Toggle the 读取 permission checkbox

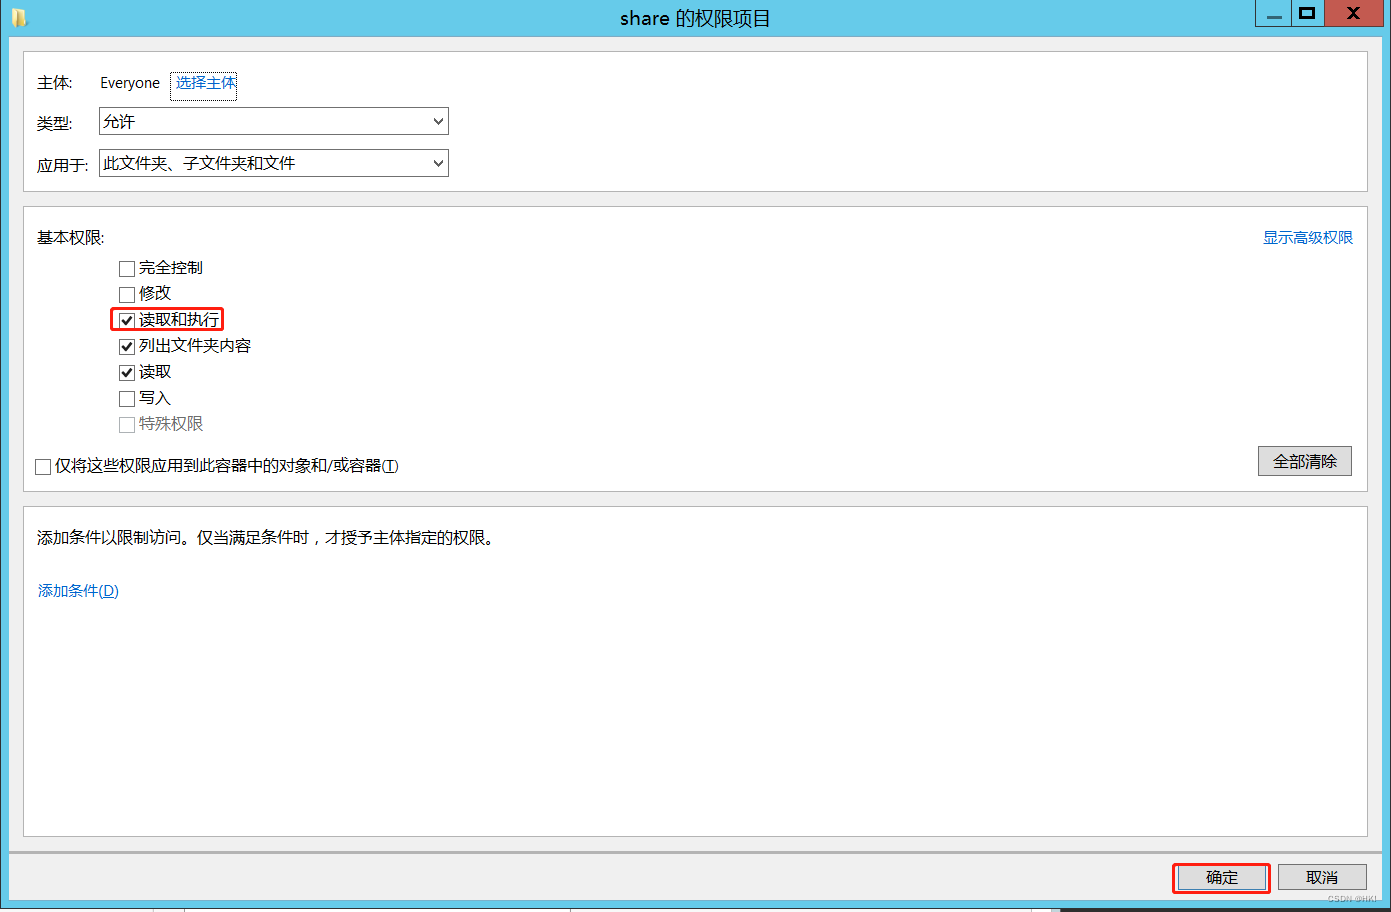[x=127, y=372]
